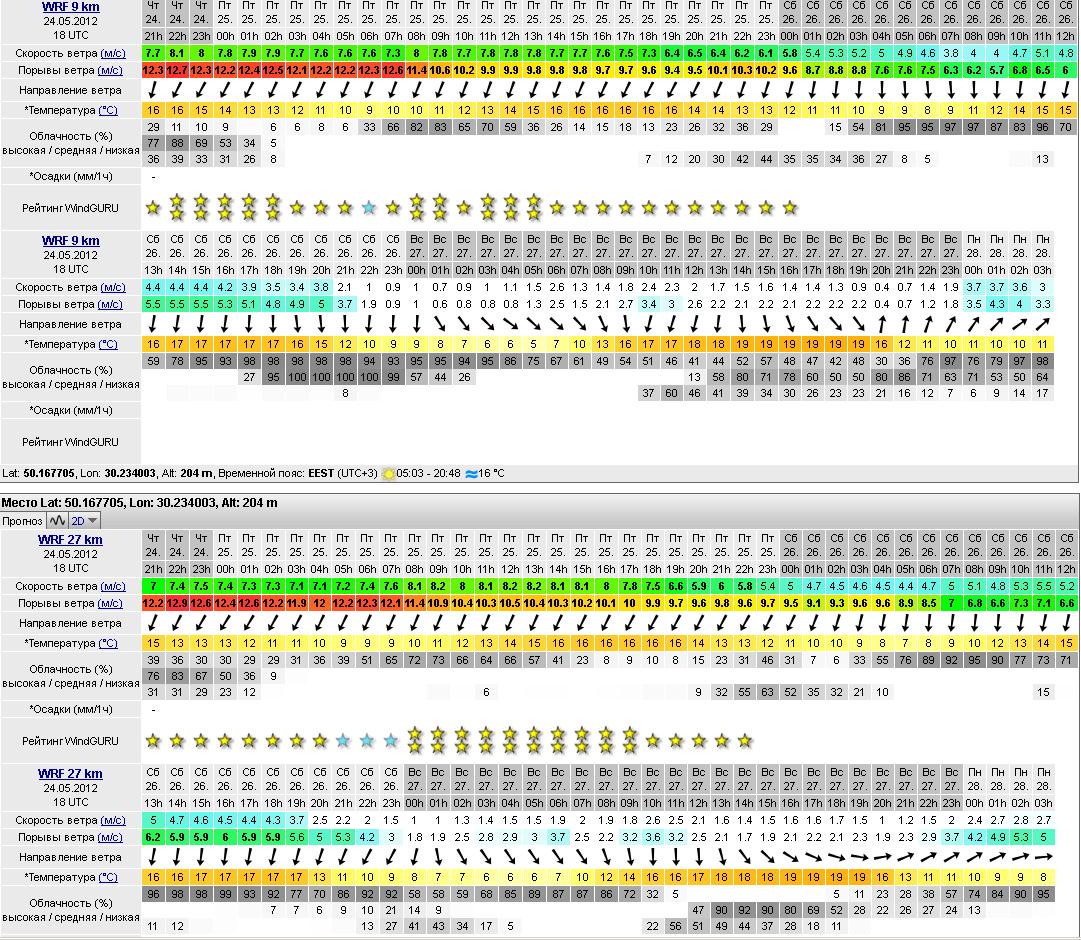This screenshot has width=1081, height=940.
Task: Open the bottom WRF 27 km link starting Сб 13h
Action: (70, 774)
